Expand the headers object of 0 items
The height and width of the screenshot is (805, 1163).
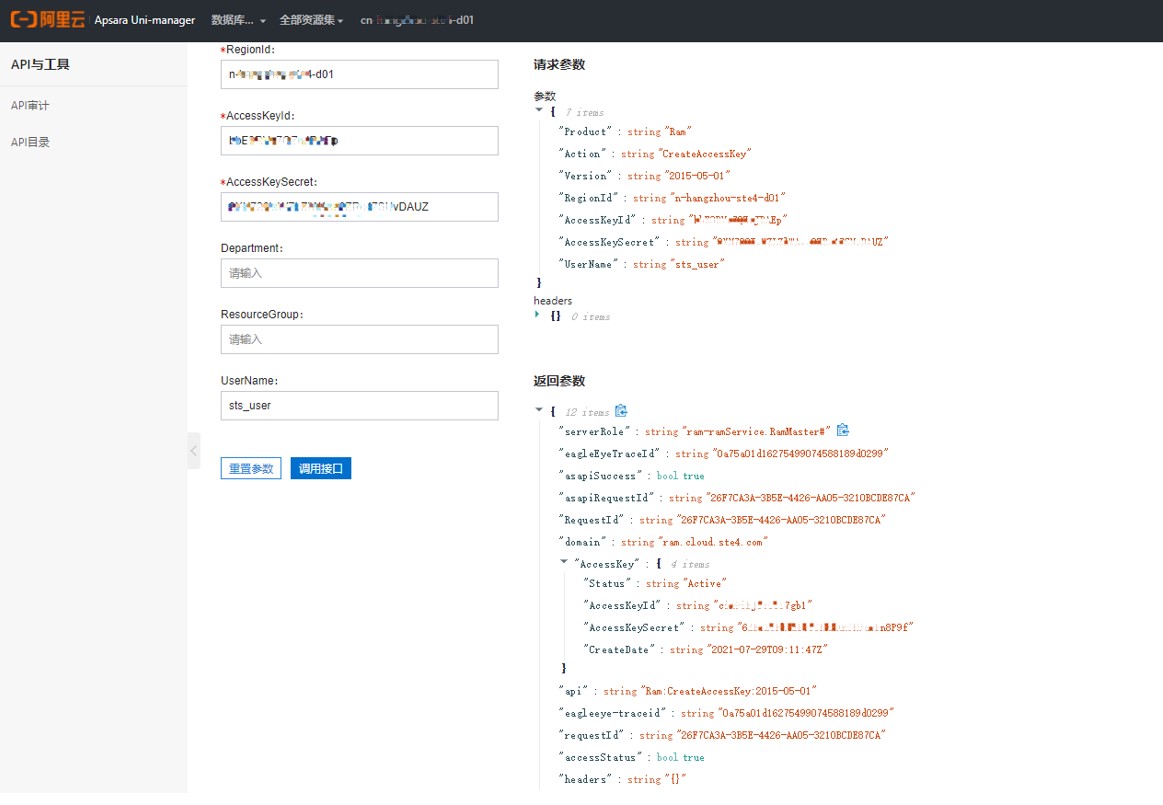pos(537,315)
